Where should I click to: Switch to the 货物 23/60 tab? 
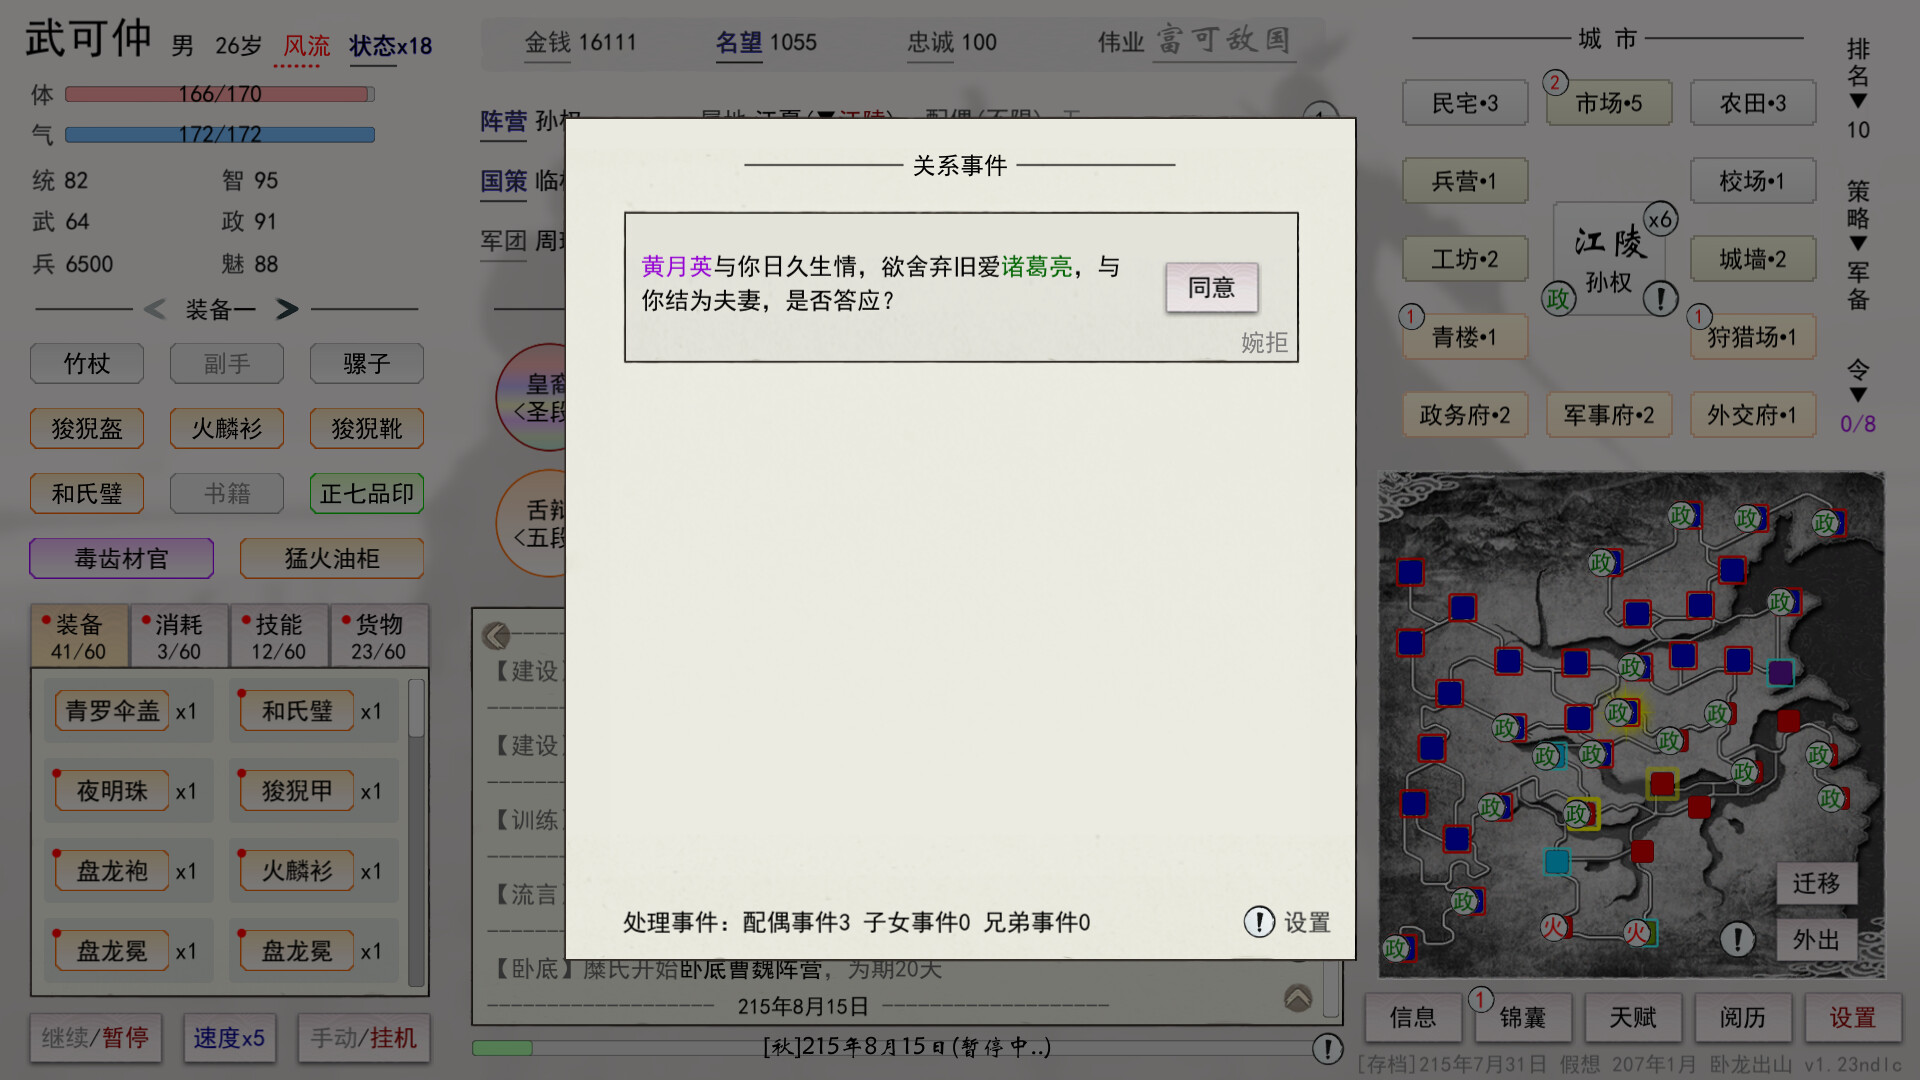pyautogui.click(x=379, y=635)
